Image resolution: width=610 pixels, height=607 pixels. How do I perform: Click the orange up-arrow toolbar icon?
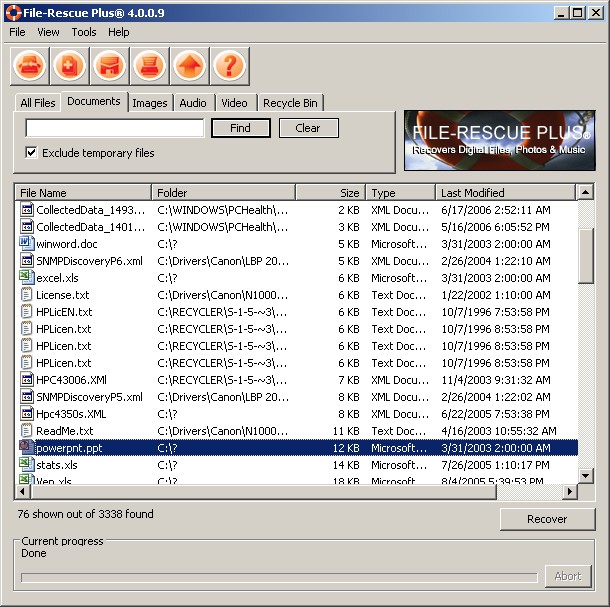click(190, 65)
